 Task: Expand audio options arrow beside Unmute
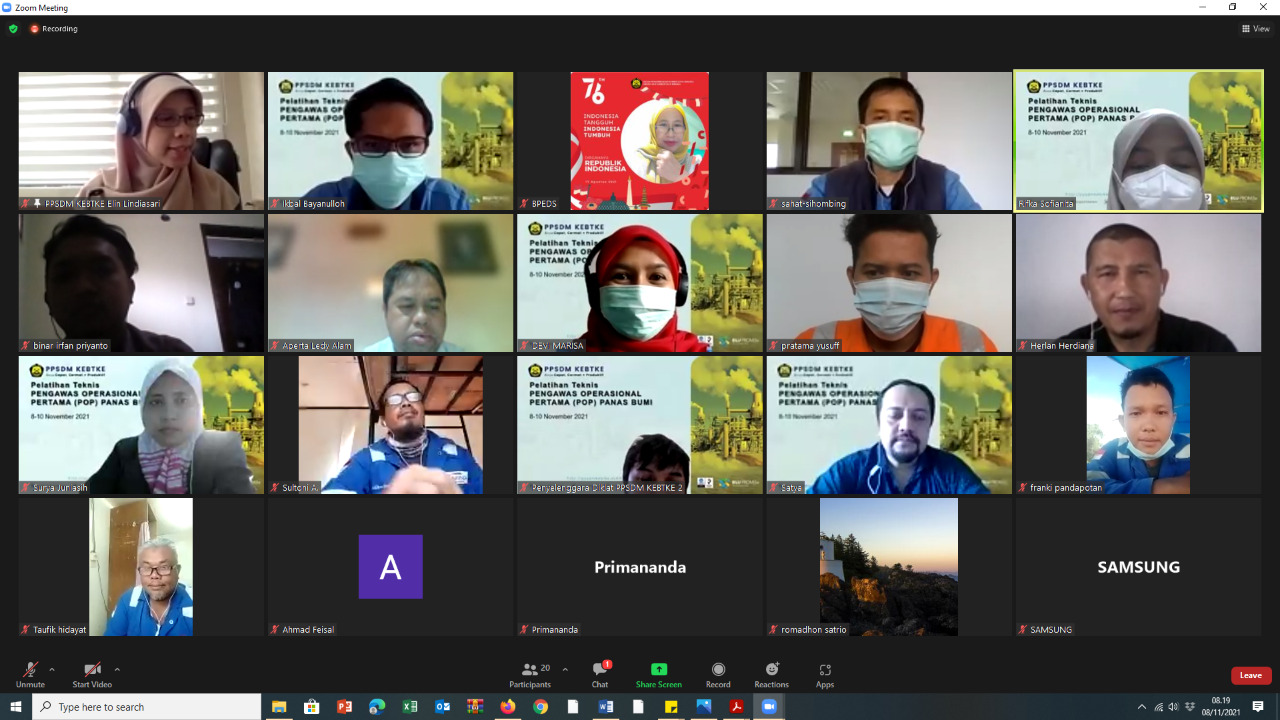[x=52, y=670]
